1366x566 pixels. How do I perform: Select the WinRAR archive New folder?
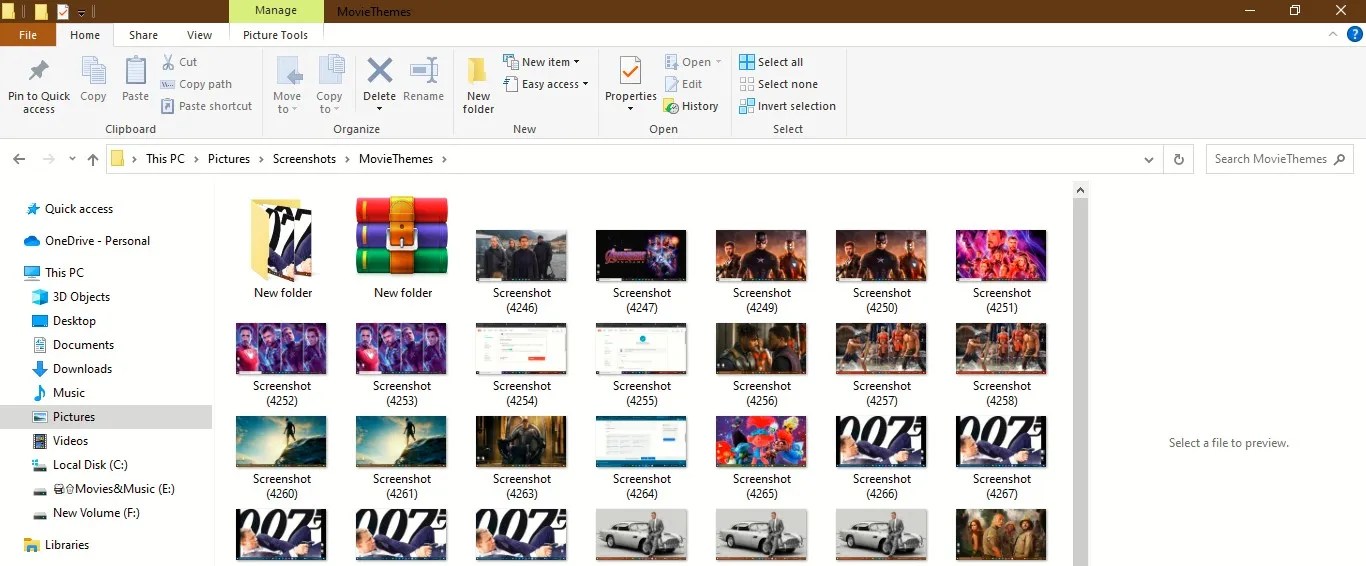coord(402,237)
